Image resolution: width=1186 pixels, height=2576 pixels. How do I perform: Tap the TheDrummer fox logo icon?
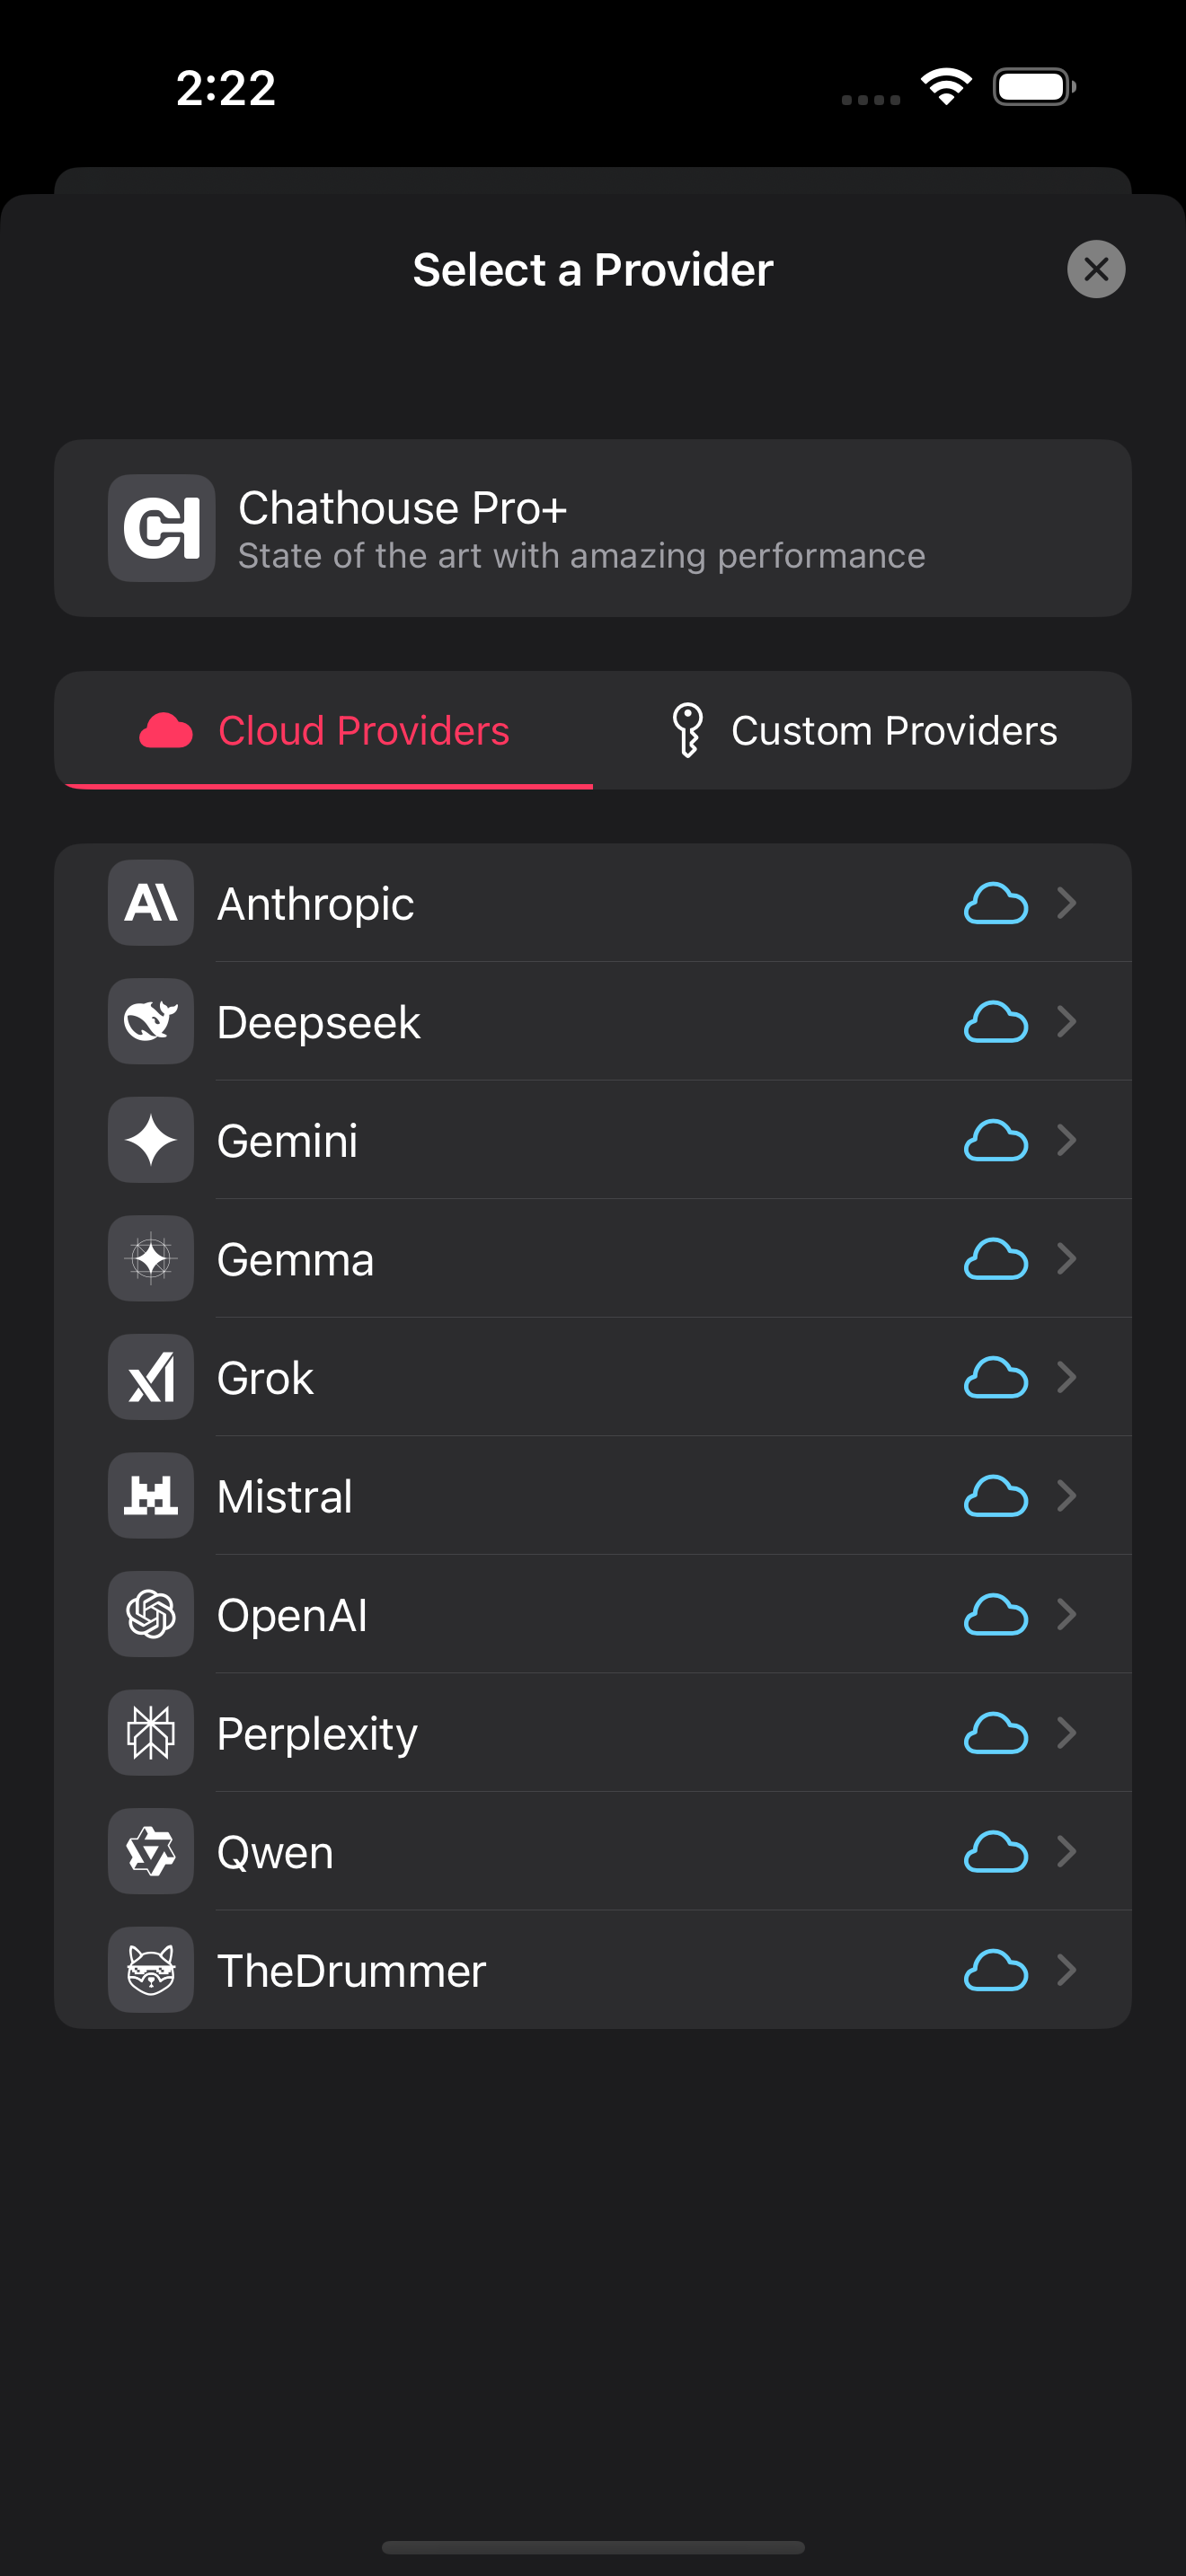(151, 1969)
